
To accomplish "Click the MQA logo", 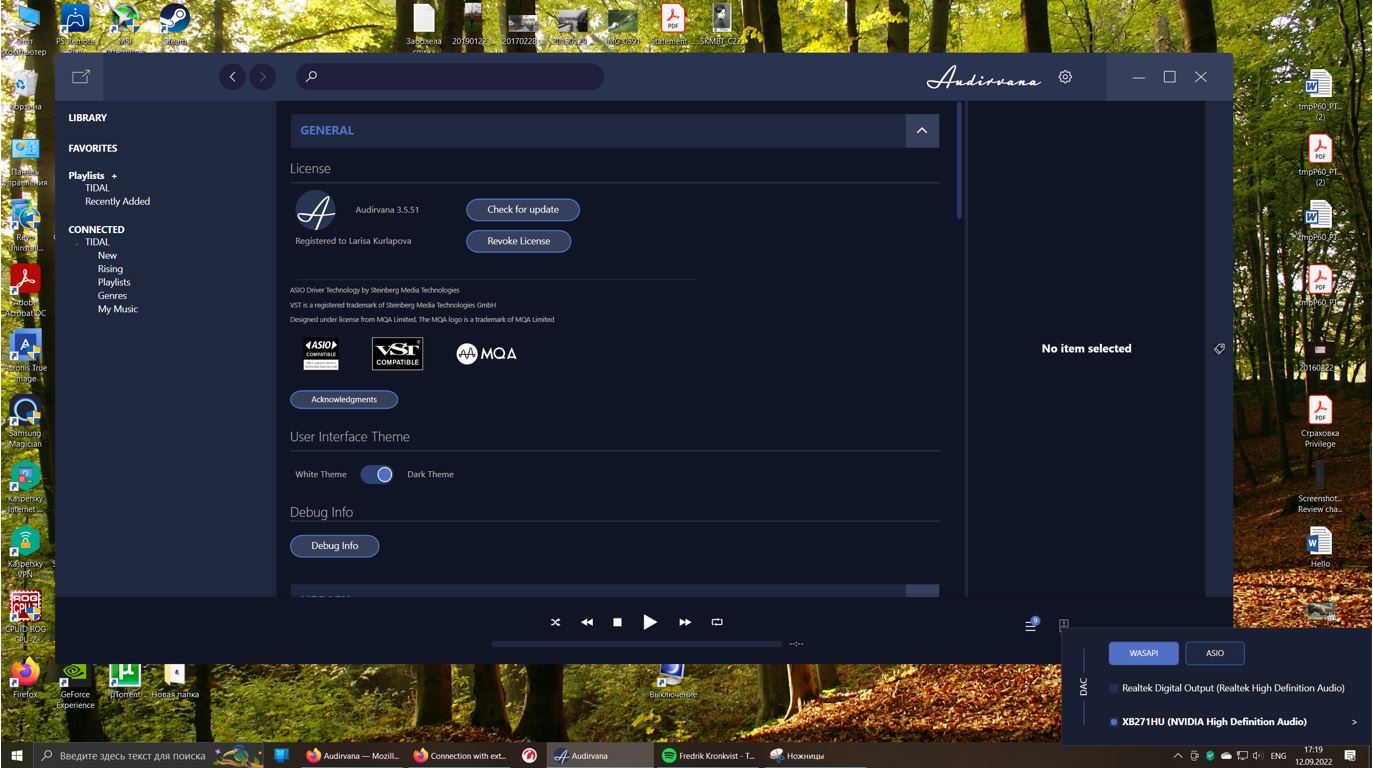I will click(x=486, y=353).
